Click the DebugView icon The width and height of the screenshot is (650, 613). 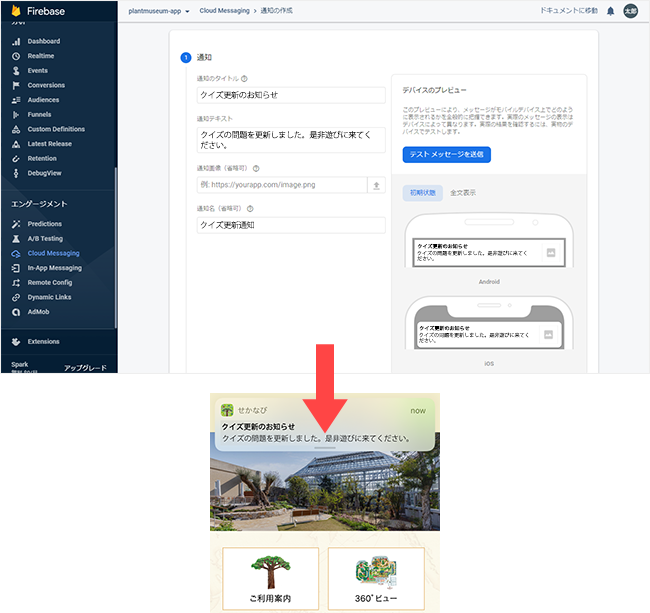[x=16, y=173]
